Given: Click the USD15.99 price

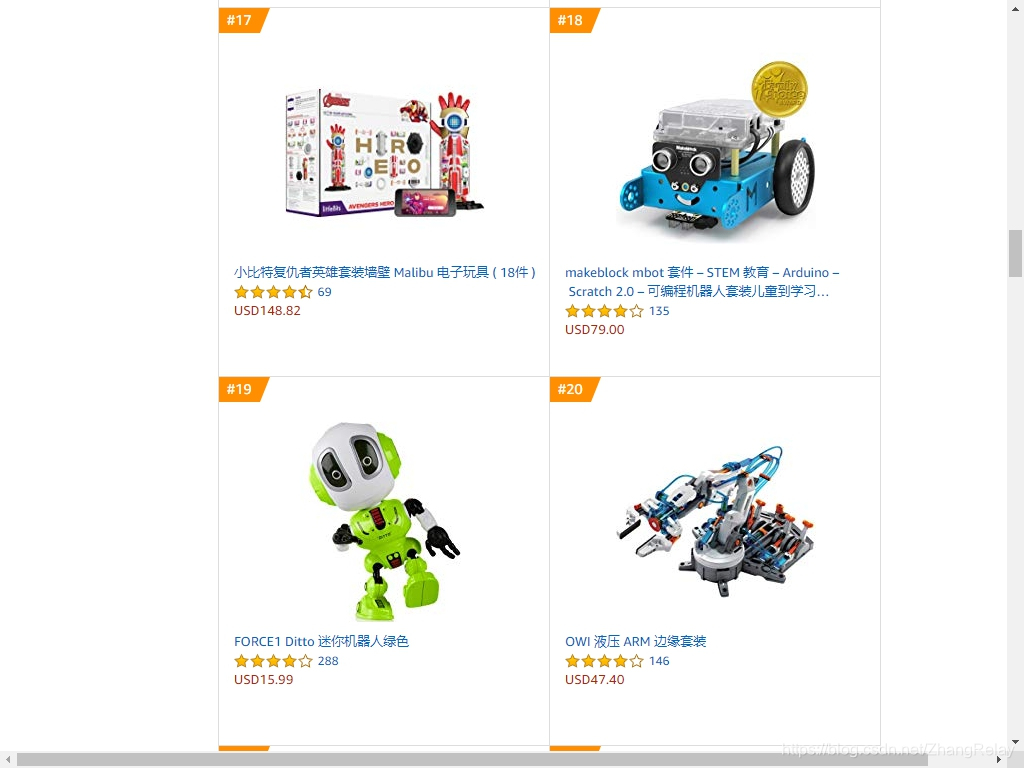Looking at the screenshot, I should point(264,680).
